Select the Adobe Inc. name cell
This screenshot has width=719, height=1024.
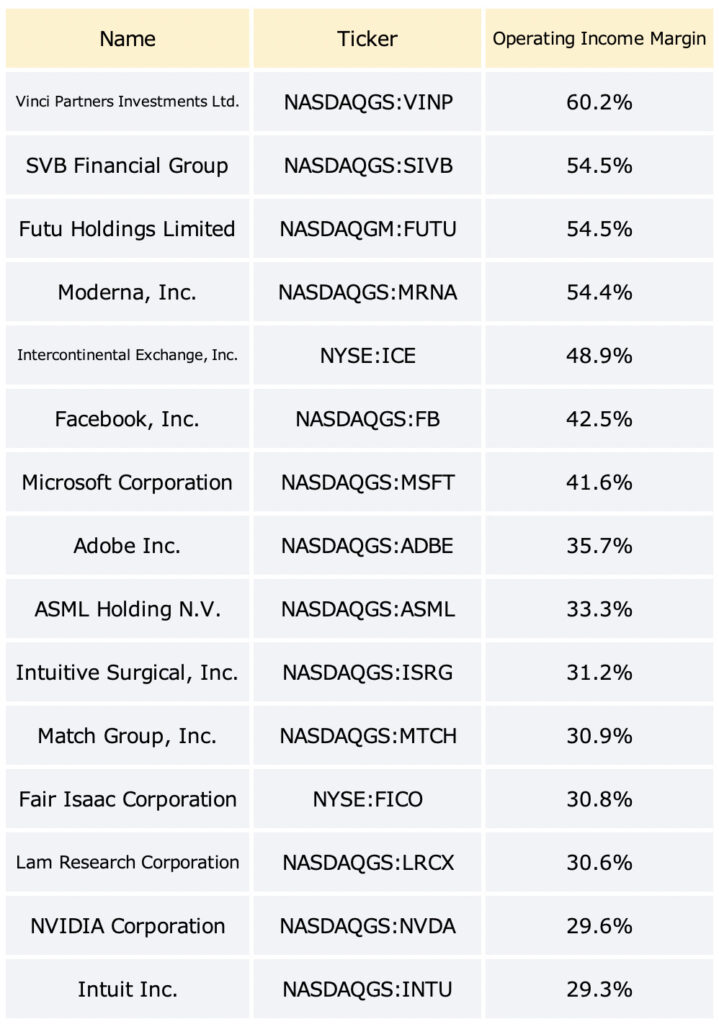point(127,545)
